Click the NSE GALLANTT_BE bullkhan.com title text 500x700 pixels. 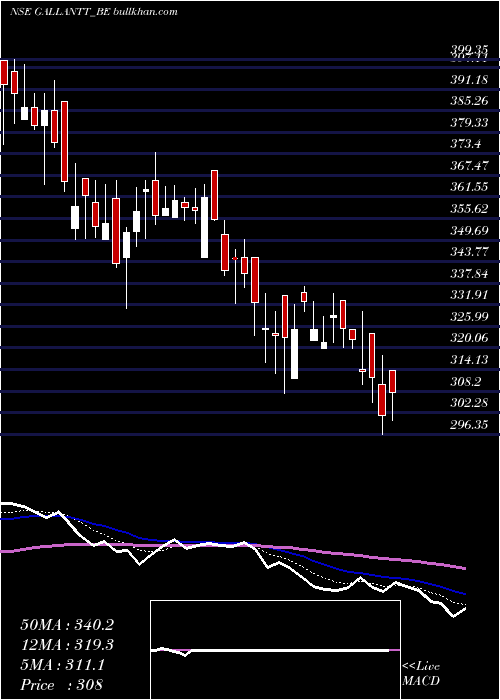(x=94, y=12)
